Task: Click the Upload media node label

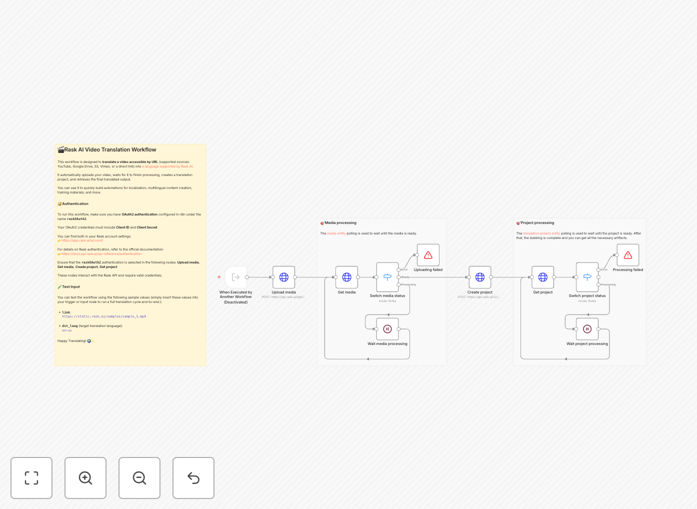Action: pyautogui.click(x=284, y=292)
